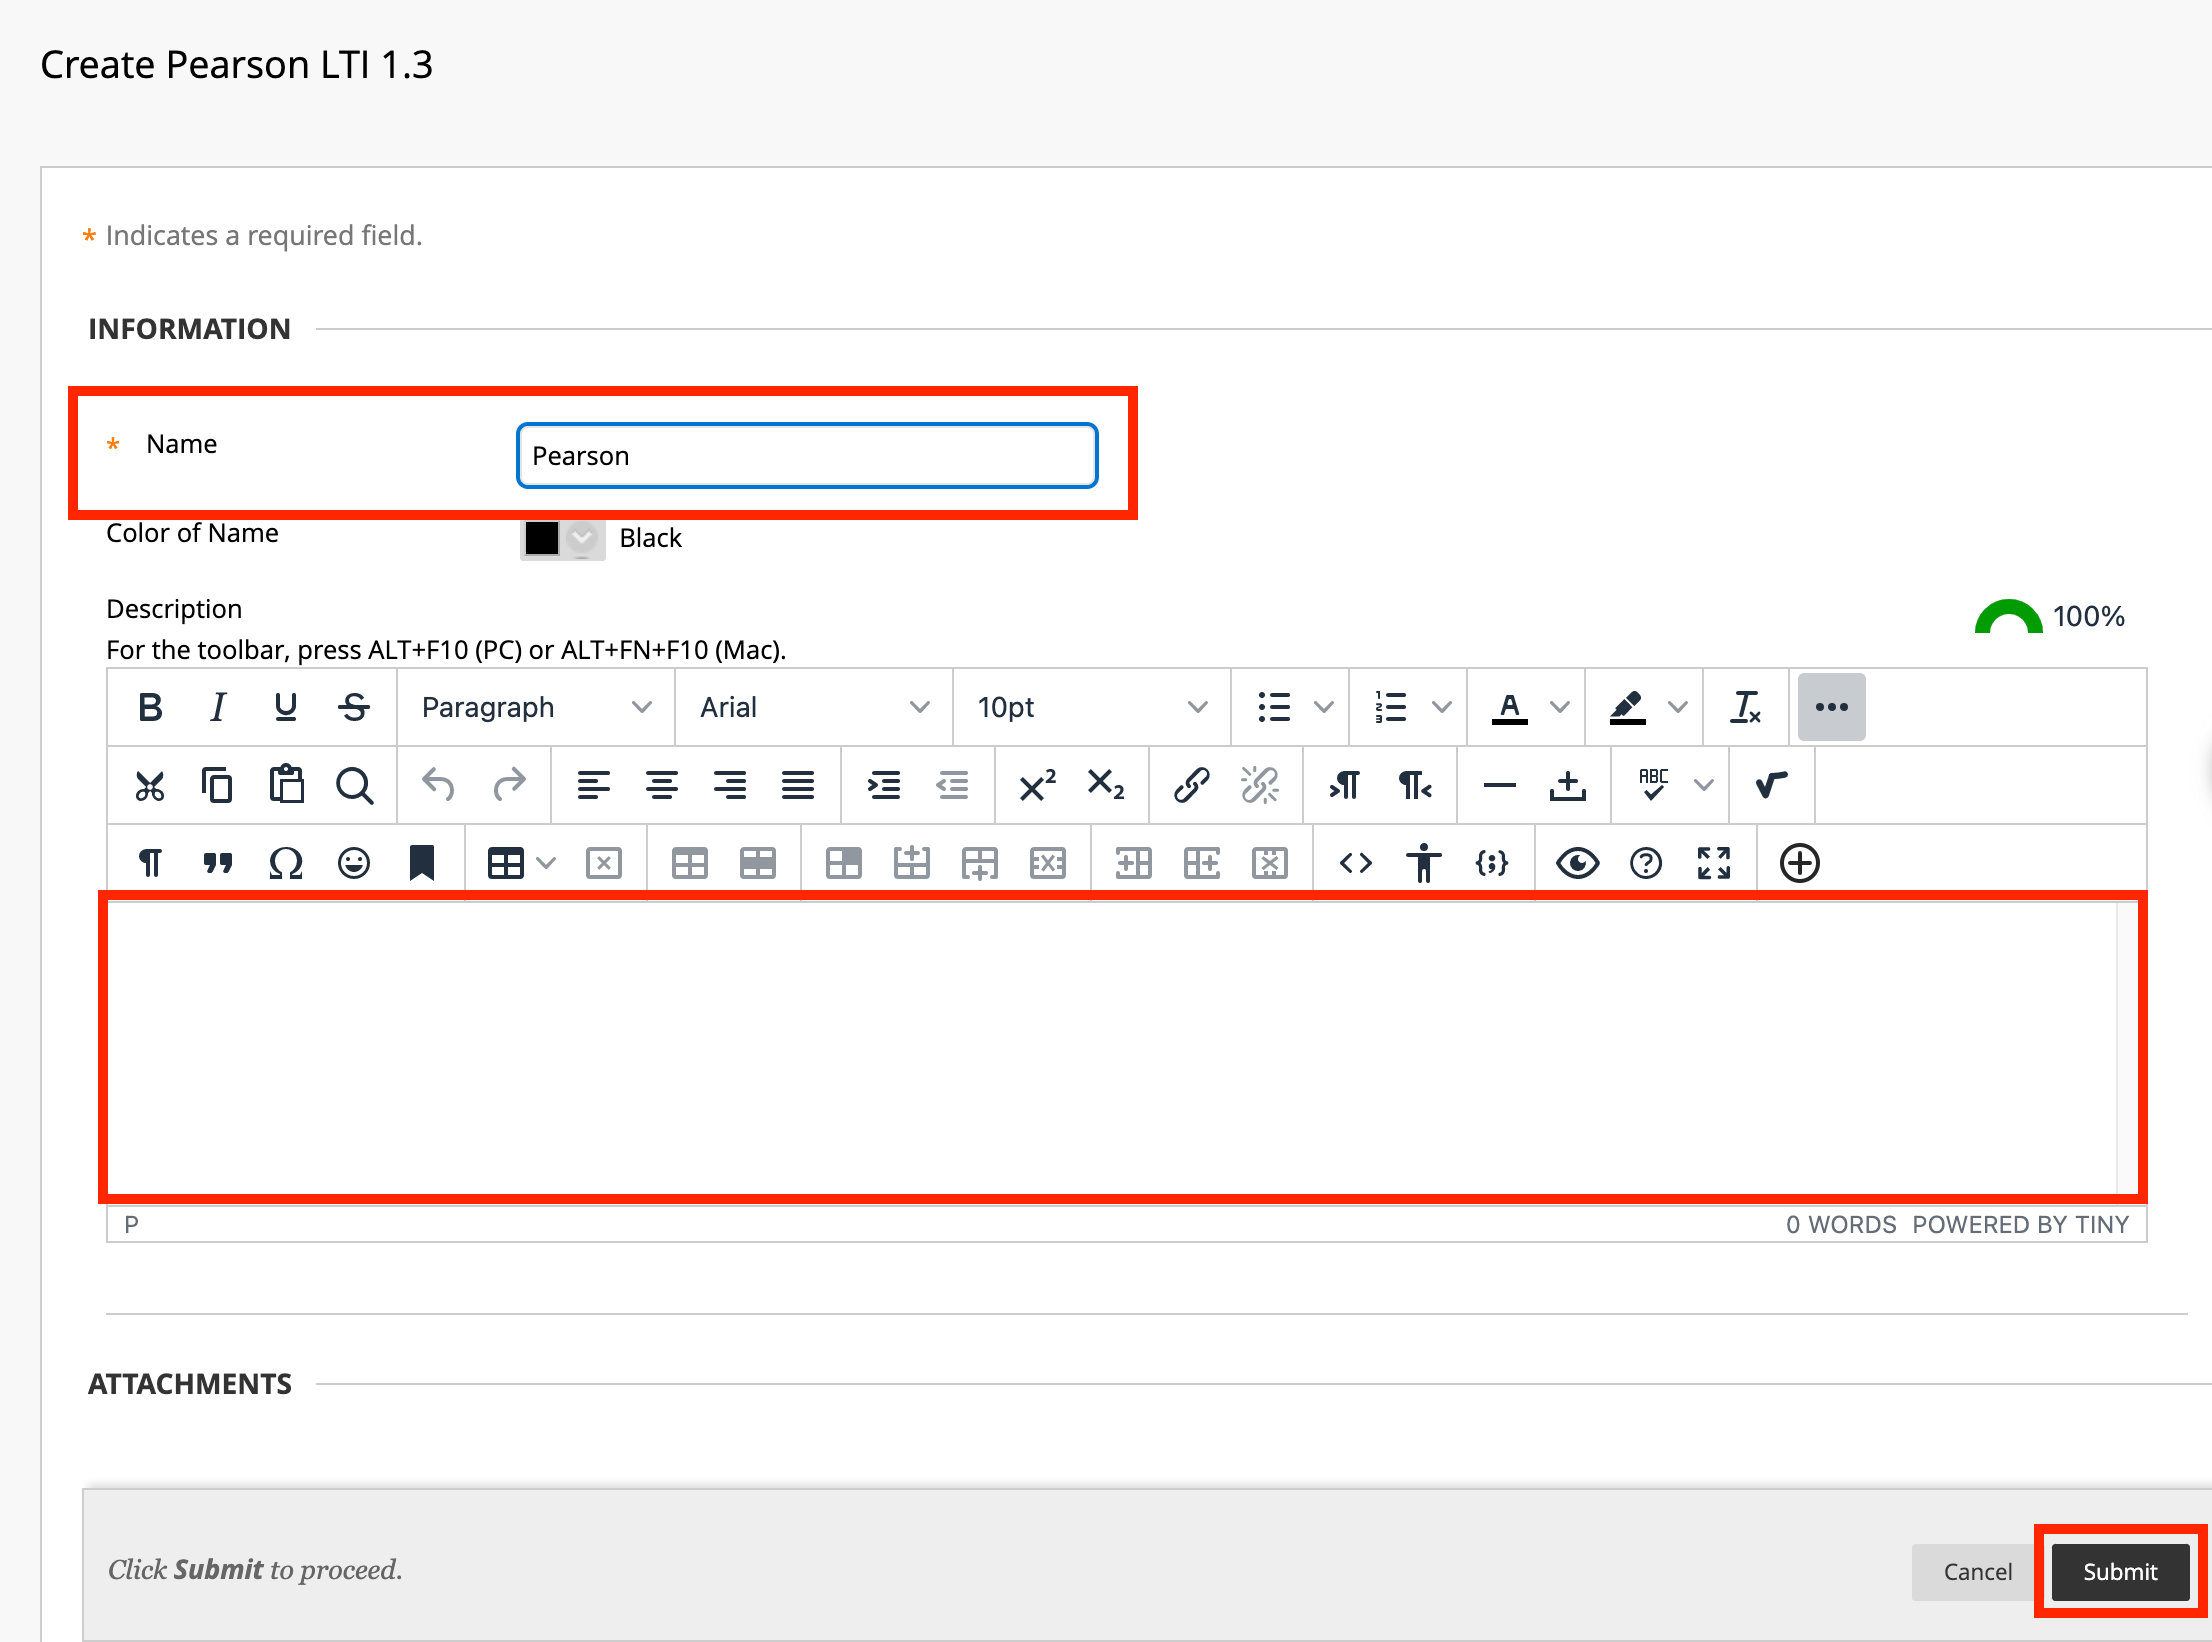The width and height of the screenshot is (2212, 1642).
Task: Insert anchor bookmark icon
Action: pos(422,863)
